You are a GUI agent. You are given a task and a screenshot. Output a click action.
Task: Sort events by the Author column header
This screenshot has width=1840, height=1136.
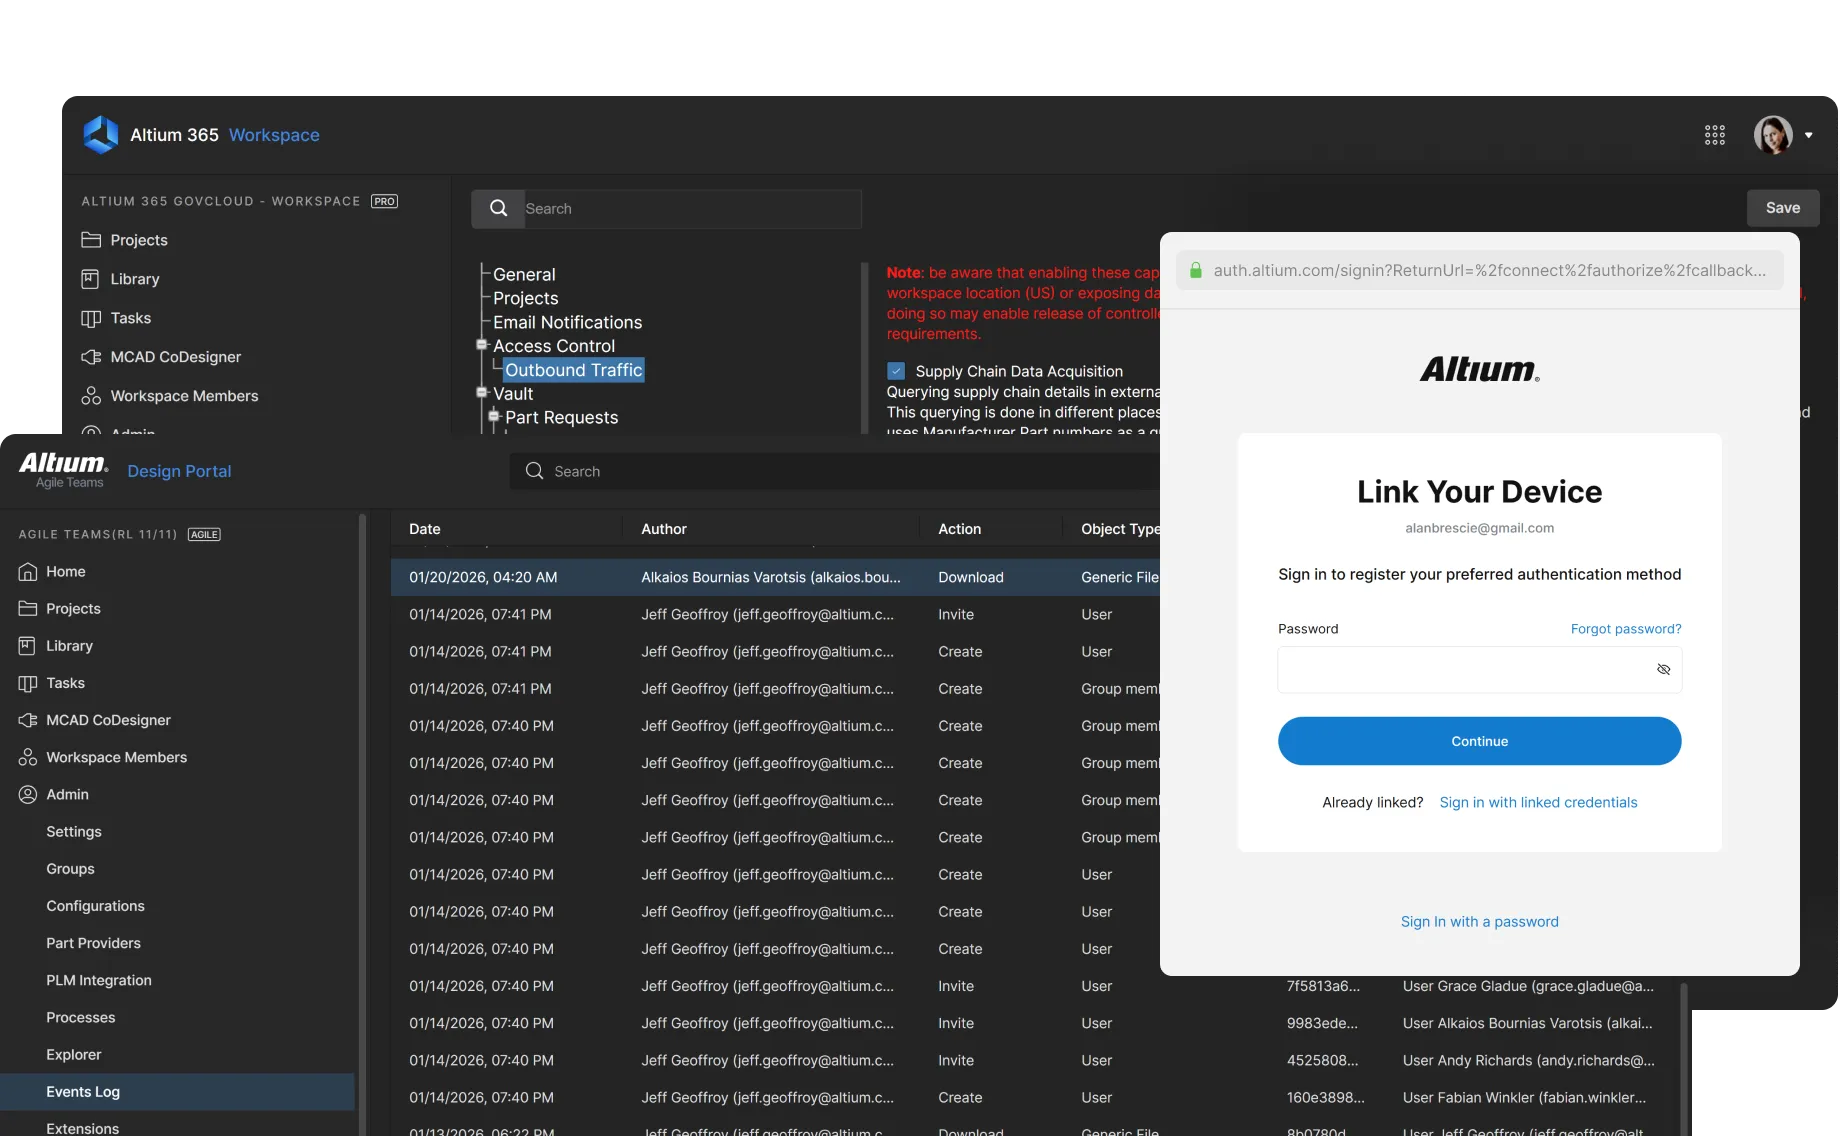point(664,529)
